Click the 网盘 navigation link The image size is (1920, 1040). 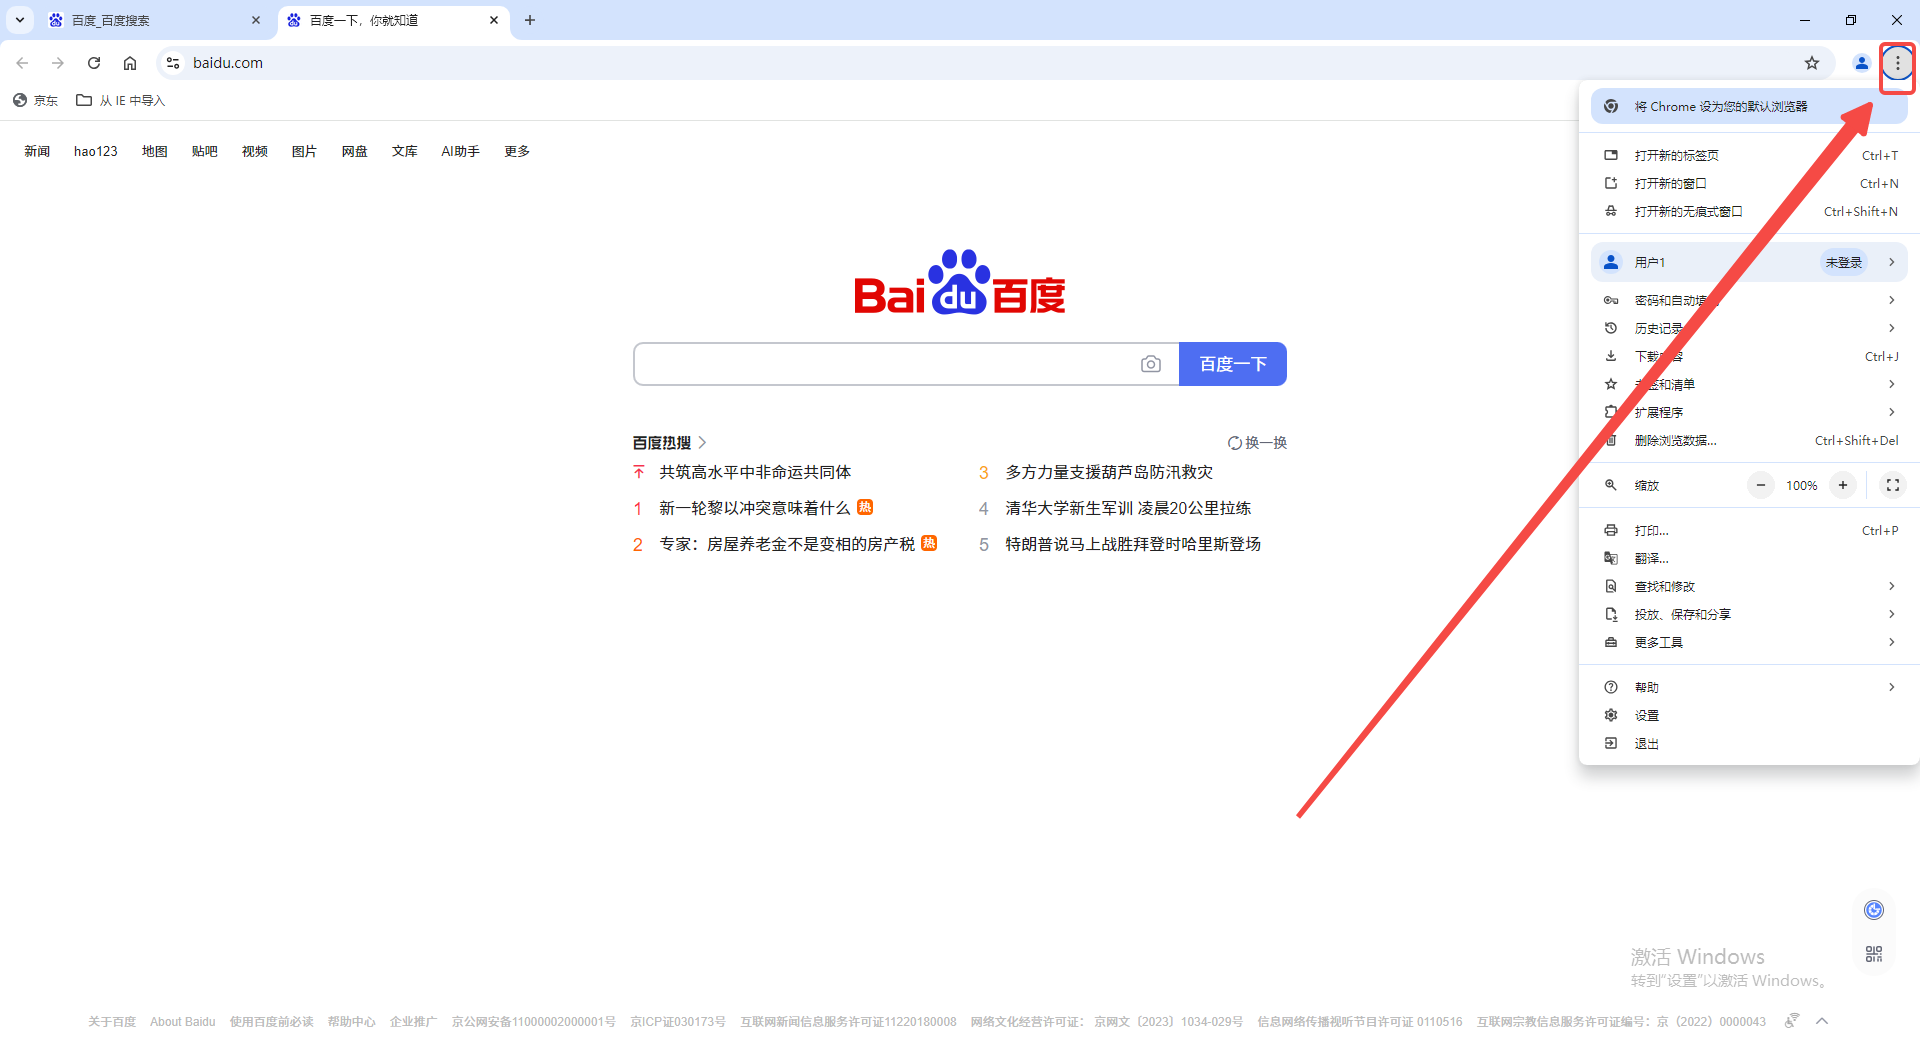tap(355, 151)
